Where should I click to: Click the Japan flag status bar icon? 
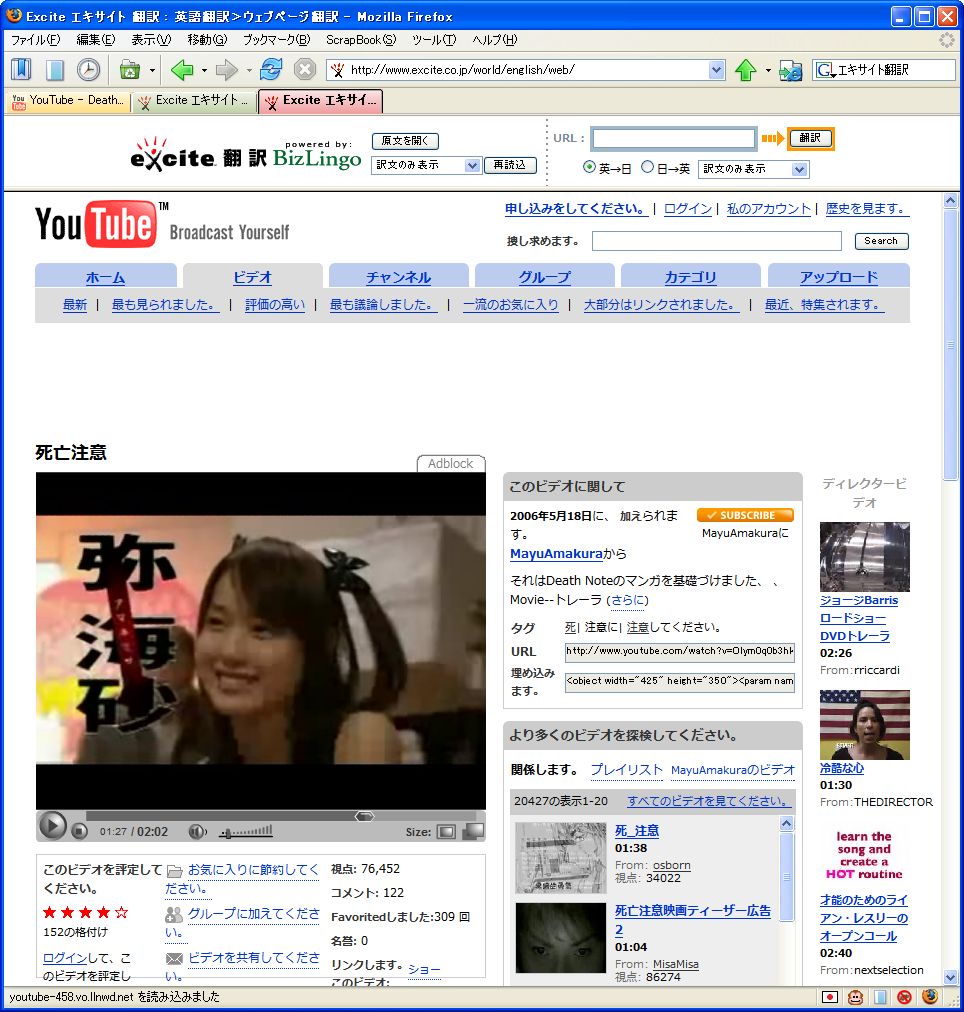pos(830,997)
